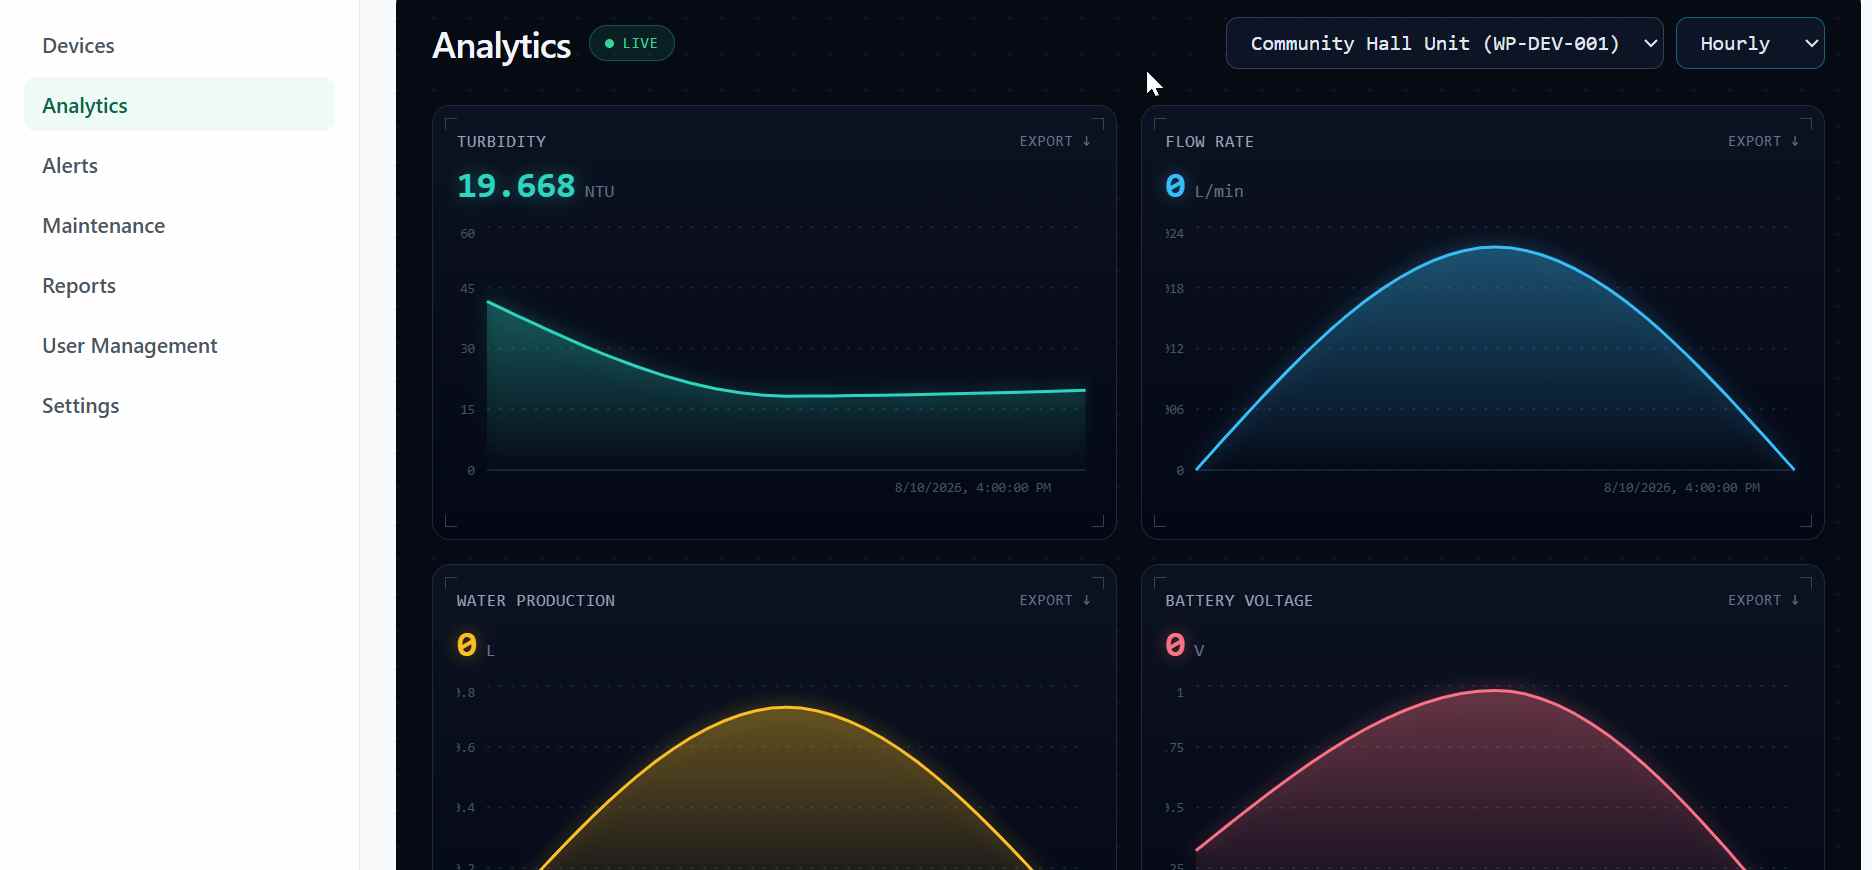Navigate to Reports
1872x870 pixels.
[179, 285]
